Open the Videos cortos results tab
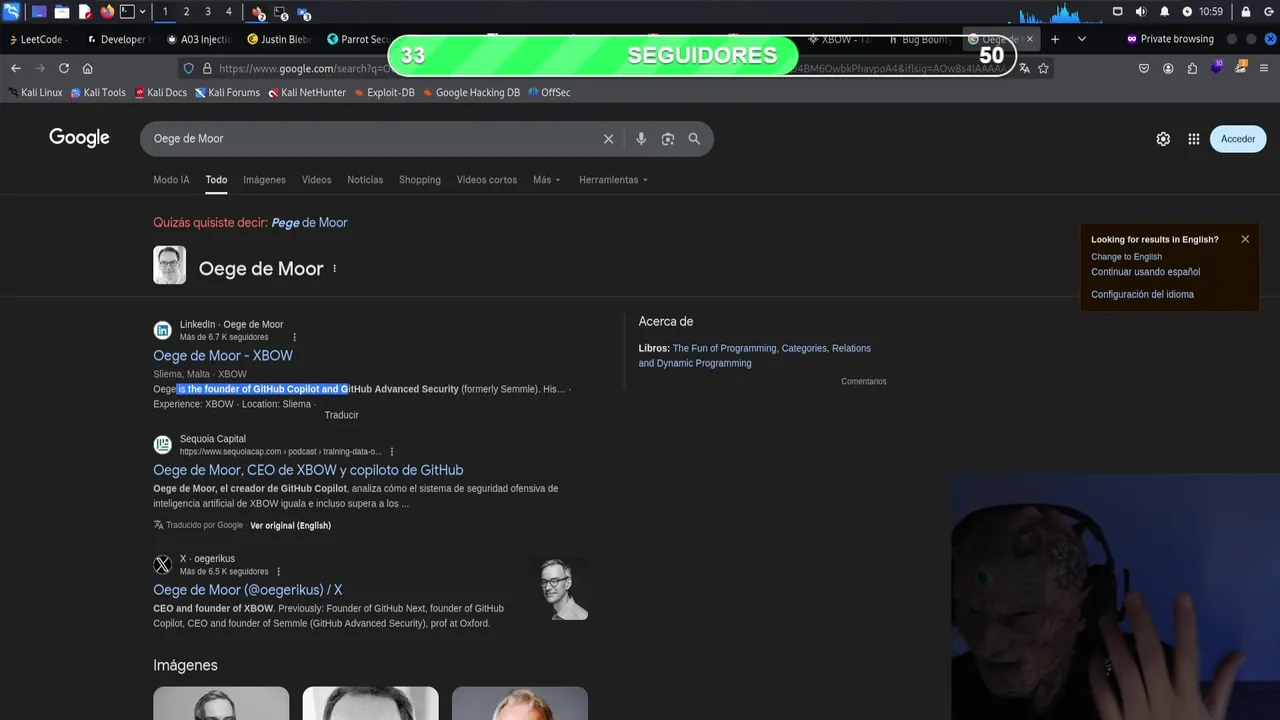This screenshot has height=720, width=1280. 487,180
